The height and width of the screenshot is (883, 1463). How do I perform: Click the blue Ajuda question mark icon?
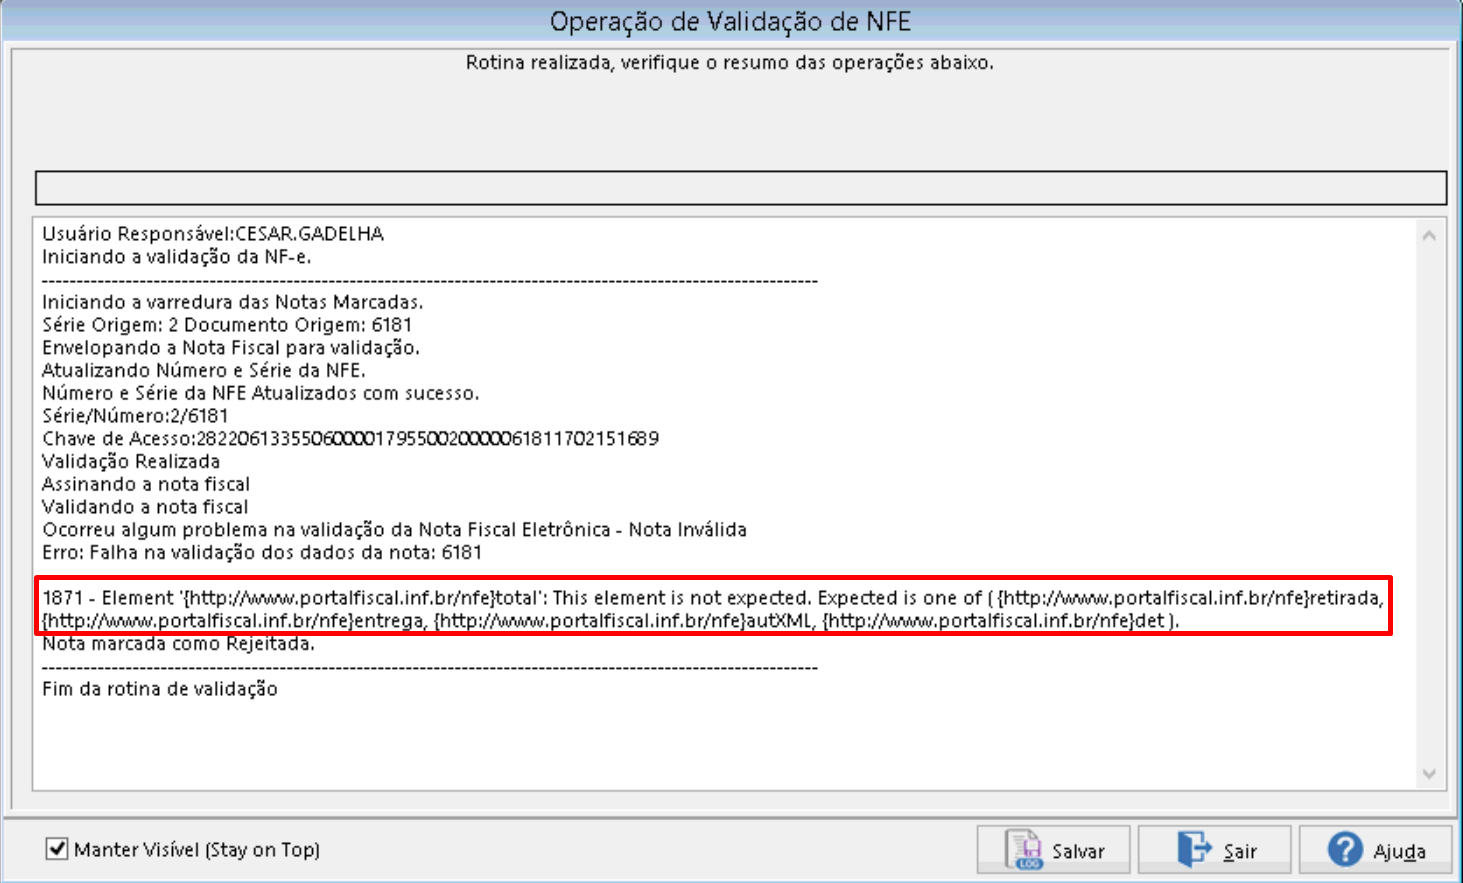tap(1345, 850)
